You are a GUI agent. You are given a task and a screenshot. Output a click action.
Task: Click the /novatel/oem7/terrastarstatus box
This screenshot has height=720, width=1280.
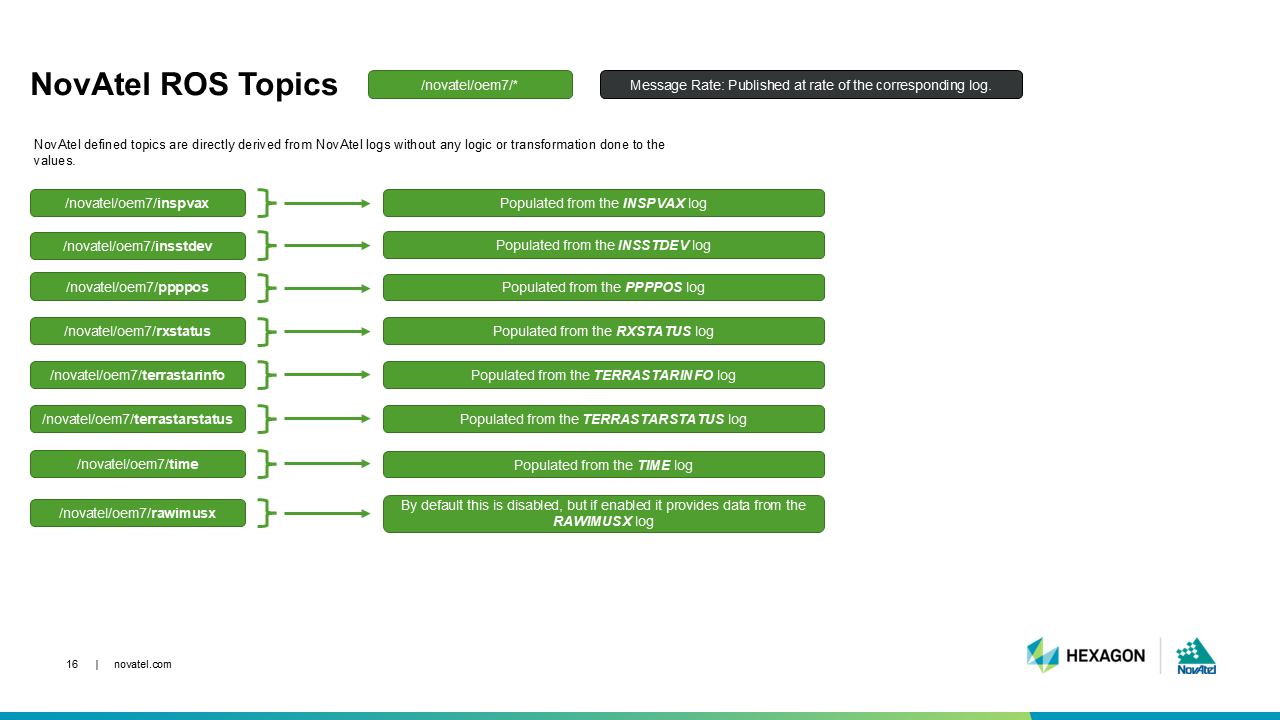[x=138, y=419]
